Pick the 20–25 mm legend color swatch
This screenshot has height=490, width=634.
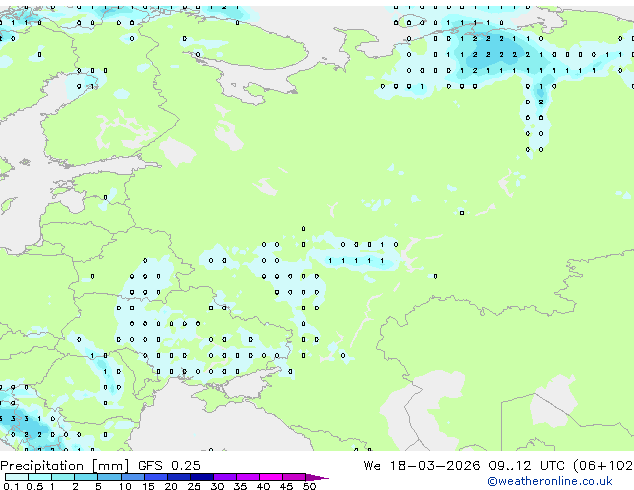[179, 477]
